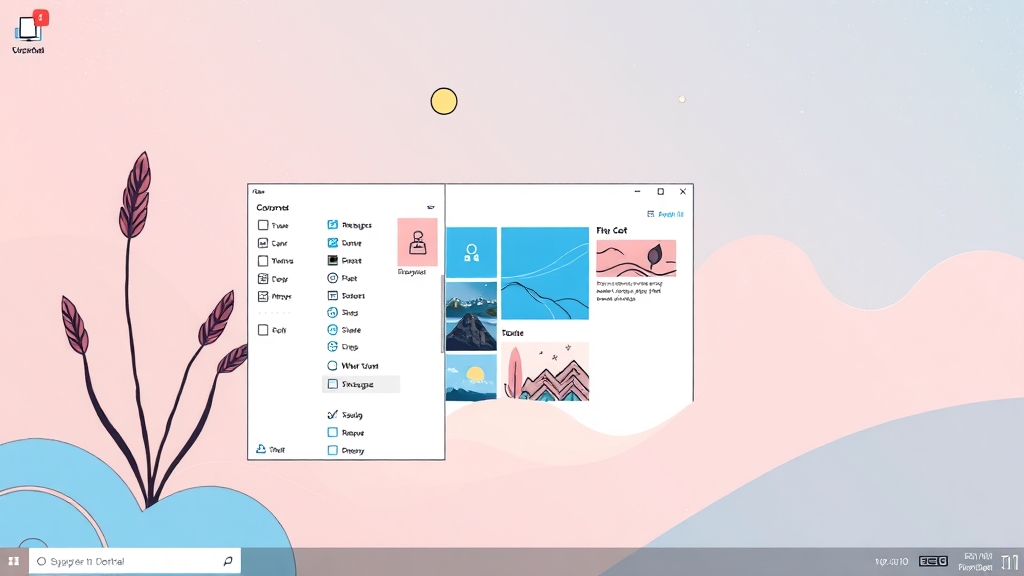This screenshot has width=1024, height=576.
Task: Click the keyboard indicator icon in system tray
Action: [x=933, y=561]
